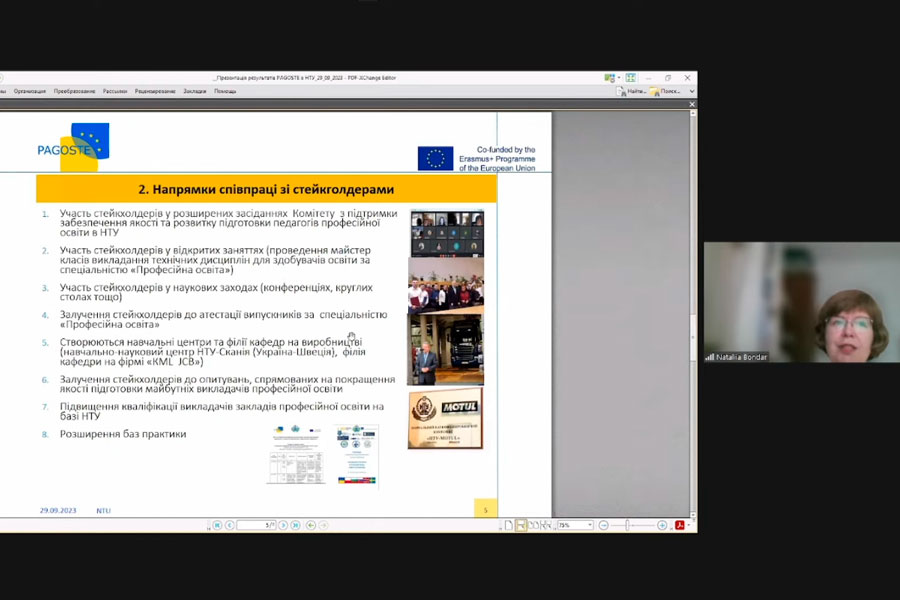Select continuous page layout icon

pyautogui.click(x=521, y=525)
